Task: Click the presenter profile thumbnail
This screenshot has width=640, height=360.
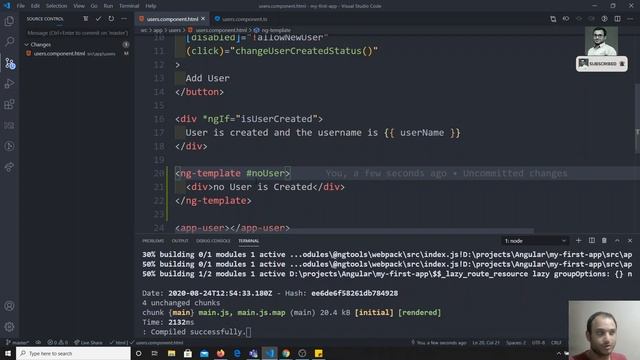Action: coord(601,41)
